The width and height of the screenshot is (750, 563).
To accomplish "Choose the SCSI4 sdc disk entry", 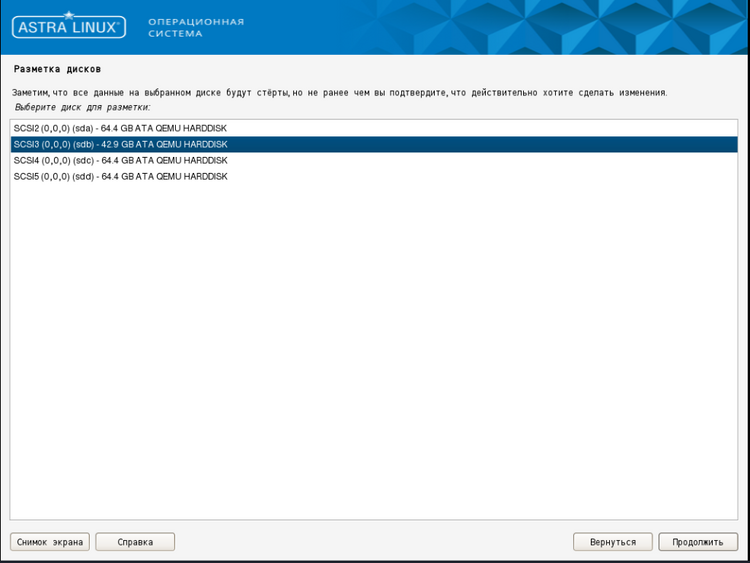I will 120,160.
